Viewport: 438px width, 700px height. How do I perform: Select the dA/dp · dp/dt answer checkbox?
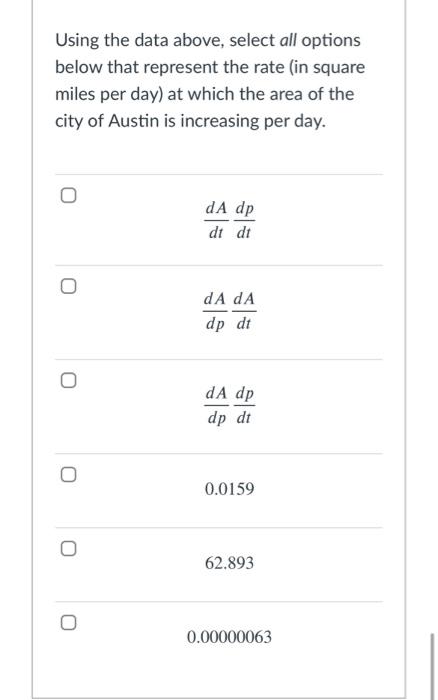(68, 380)
